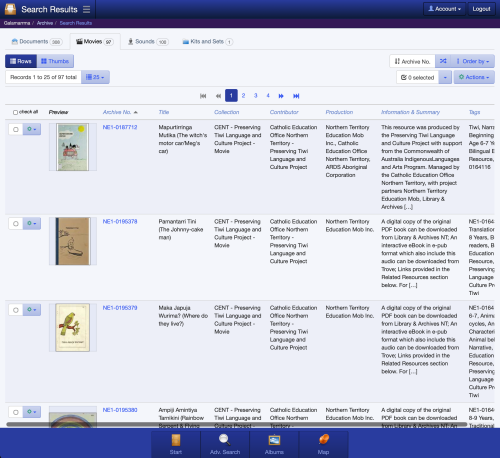Viewport: 500px width, 458px height.
Task: Click the shuffle random order icon
Action: (x=443, y=61)
